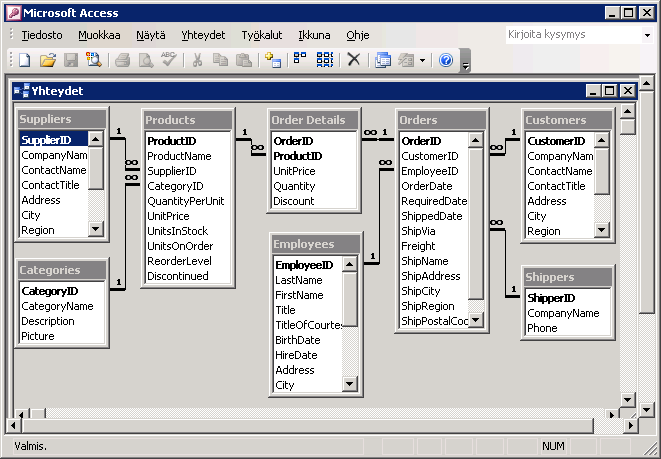Viewport: 661px width, 459px height.
Task: Click Customers list scroll down arrow
Action: click(602, 230)
